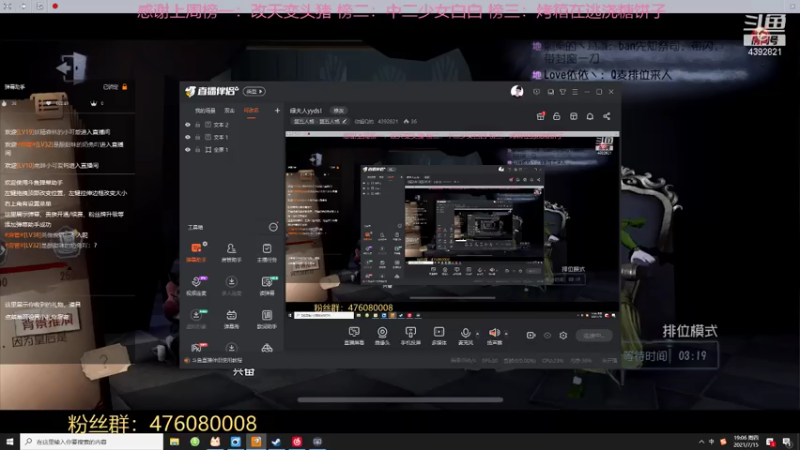Viewport: 800px width, 450px height.
Task: Collapse the 工具箱 toolbox with circle icon
Action: click(273, 227)
